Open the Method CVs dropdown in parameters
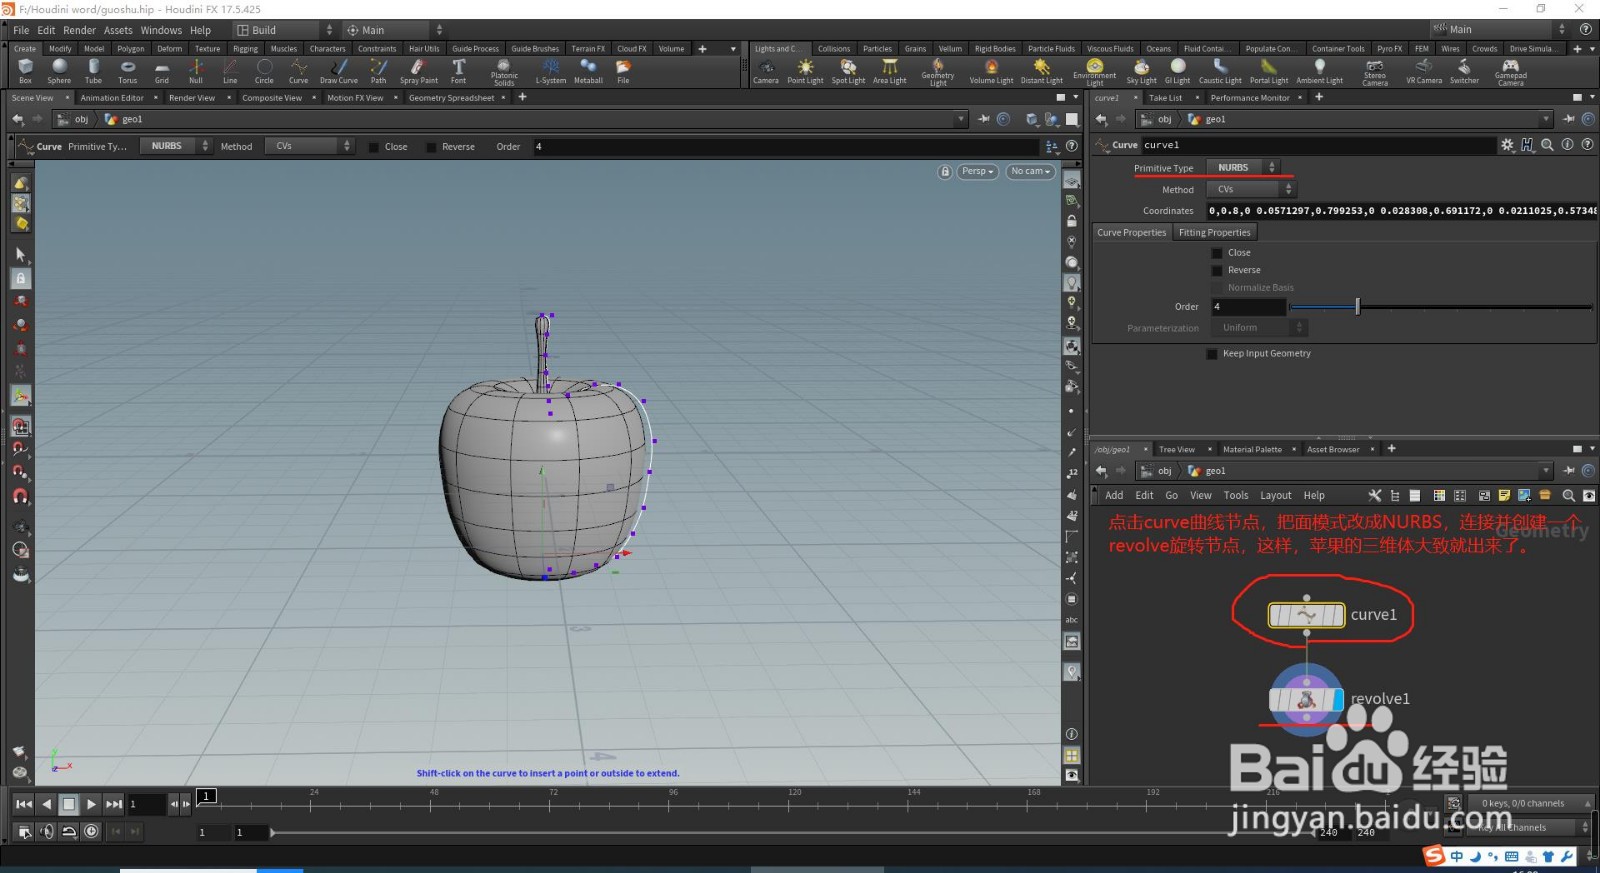The height and width of the screenshot is (873, 1600). pos(1251,189)
